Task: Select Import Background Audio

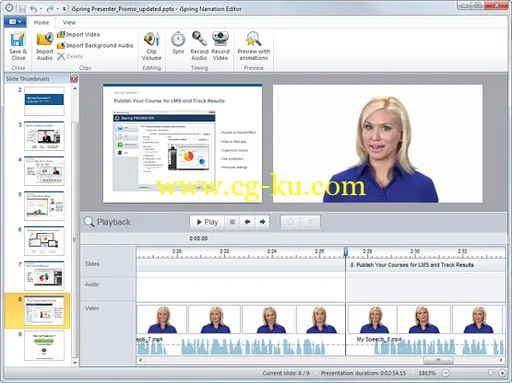Action: (x=95, y=45)
